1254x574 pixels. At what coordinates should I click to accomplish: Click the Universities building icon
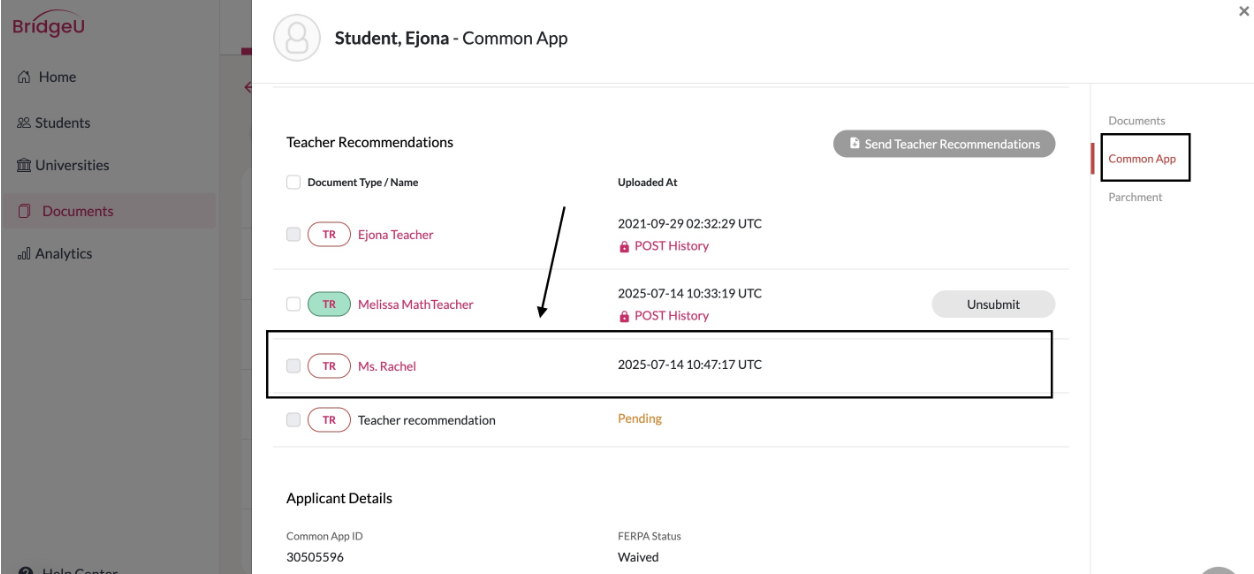tap(25, 165)
